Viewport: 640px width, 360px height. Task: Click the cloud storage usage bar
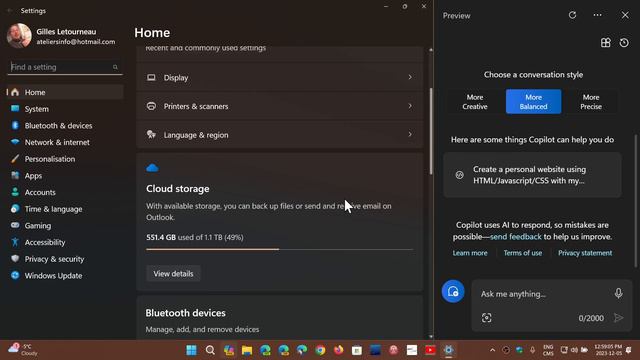point(280,249)
